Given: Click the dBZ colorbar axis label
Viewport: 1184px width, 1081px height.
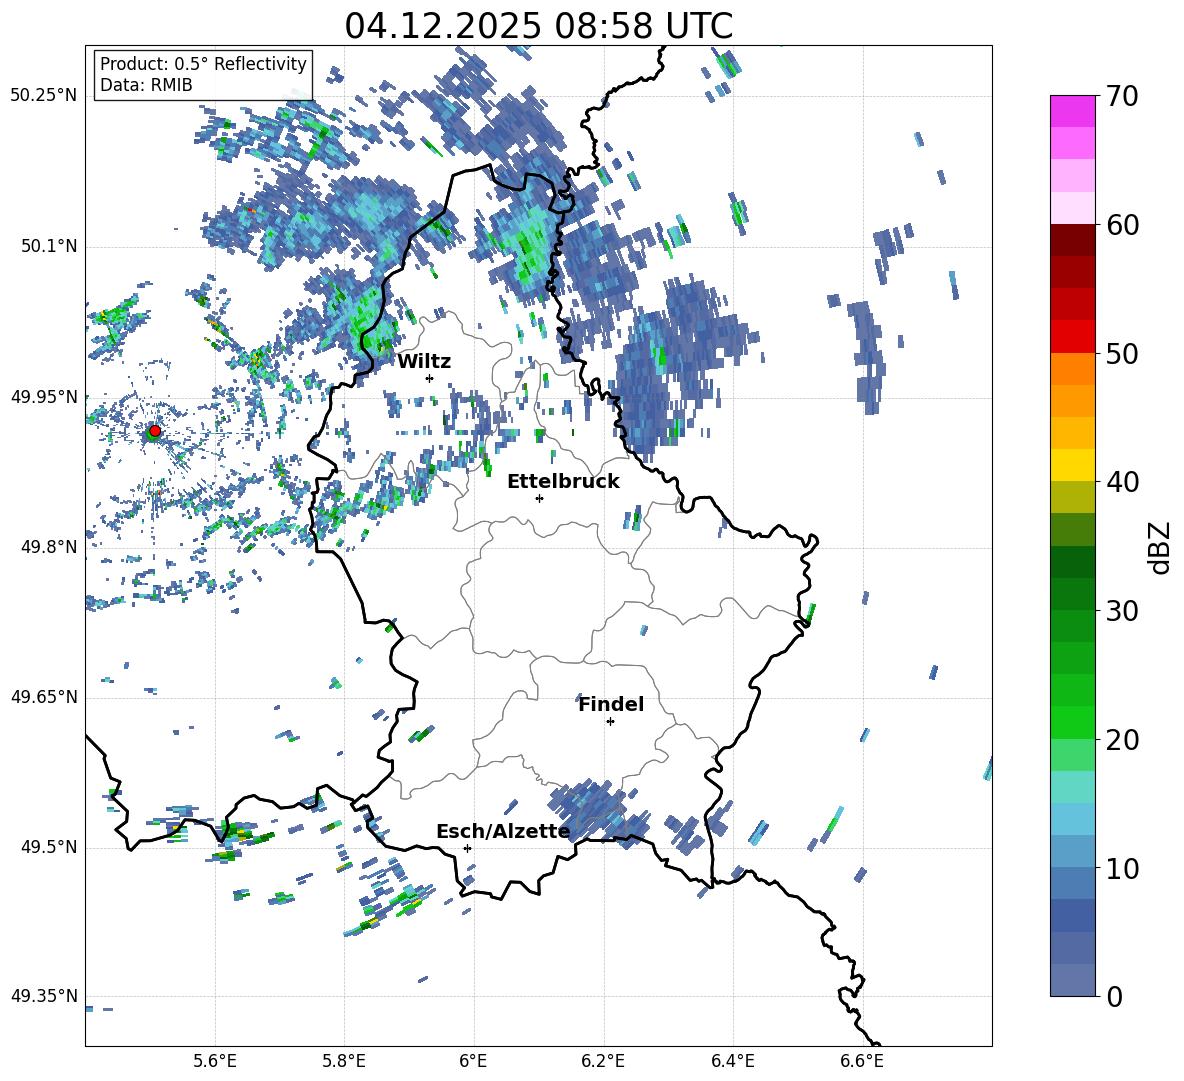Looking at the screenshot, I should pos(1159,547).
